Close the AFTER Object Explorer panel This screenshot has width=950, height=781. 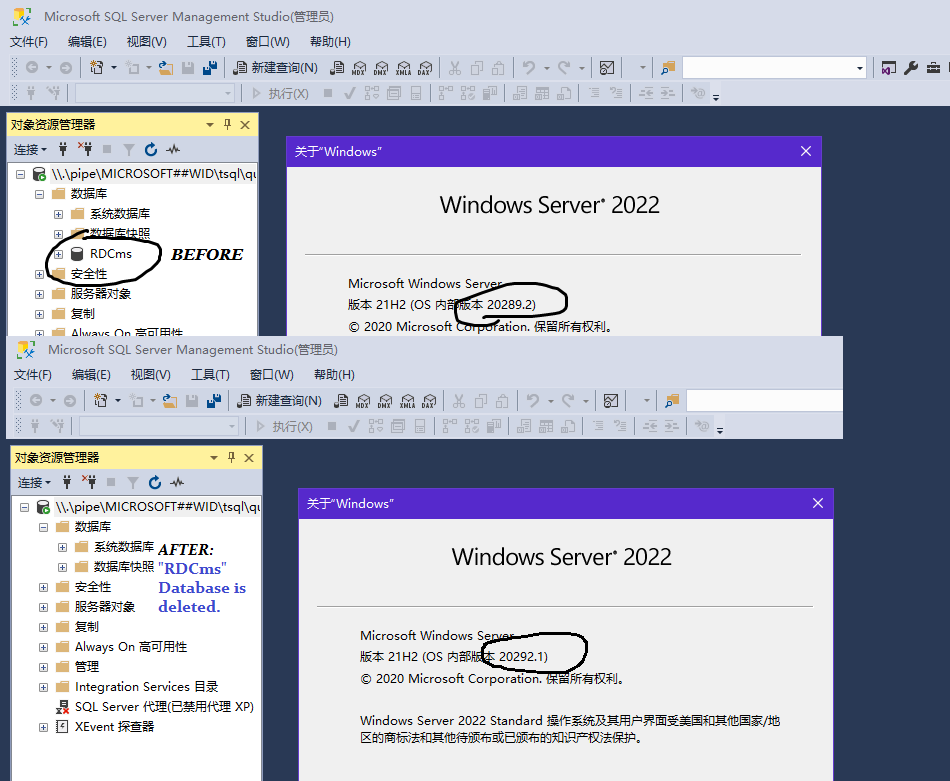pos(249,457)
